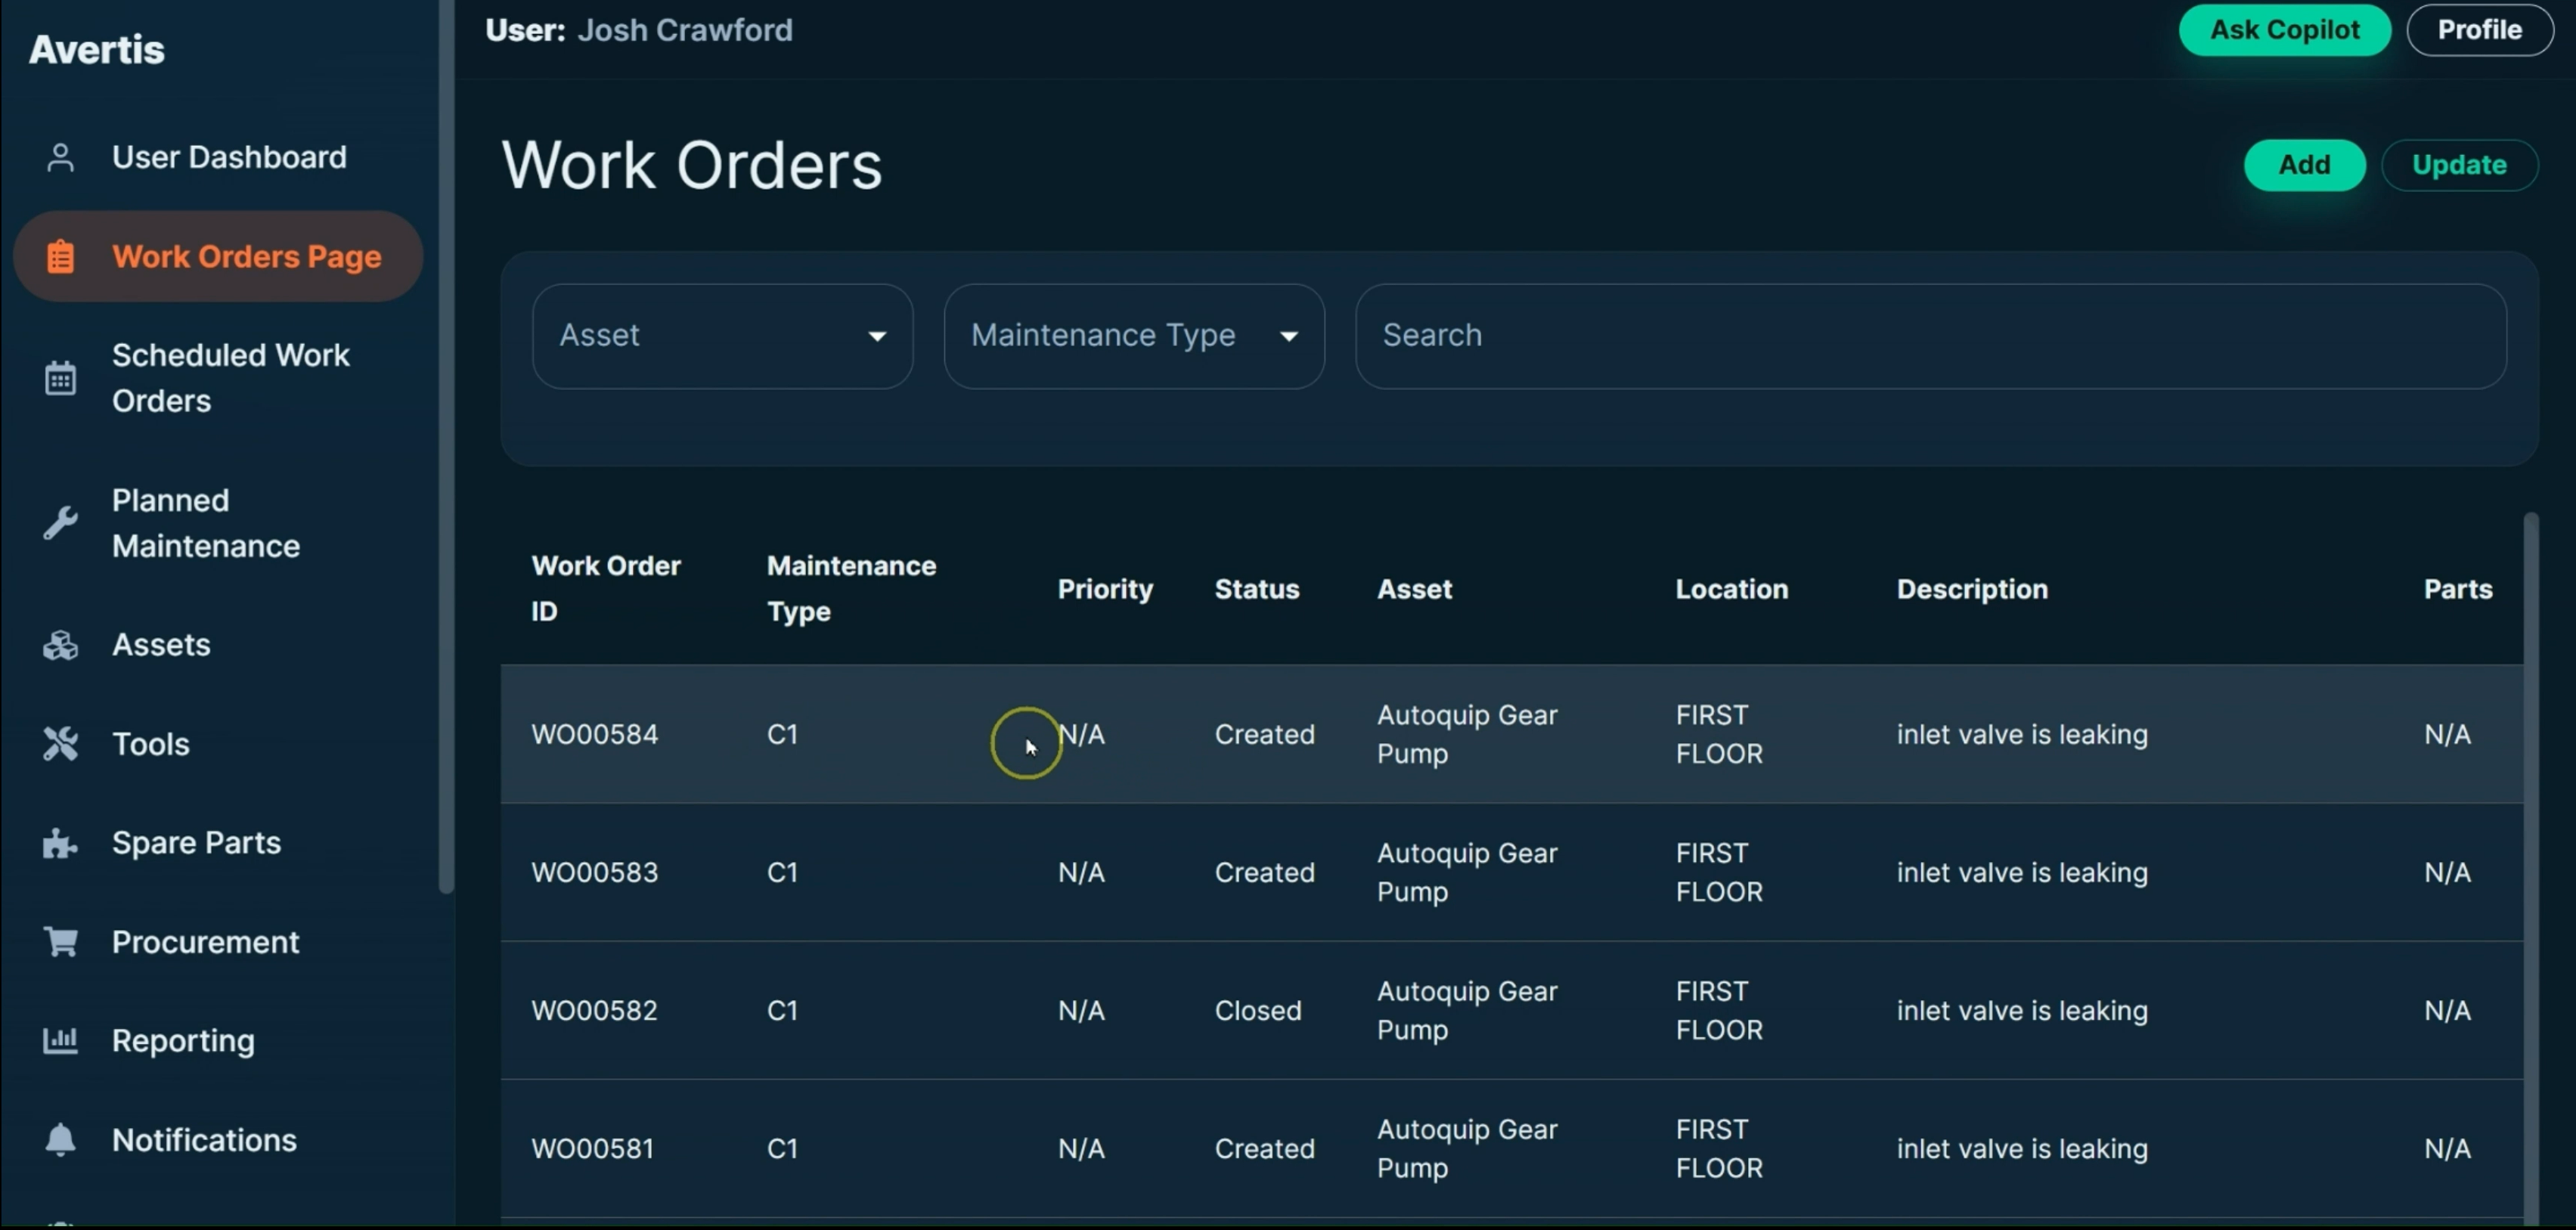Click the Add button
This screenshot has height=1230, width=2576.
tap(2303, 165)
